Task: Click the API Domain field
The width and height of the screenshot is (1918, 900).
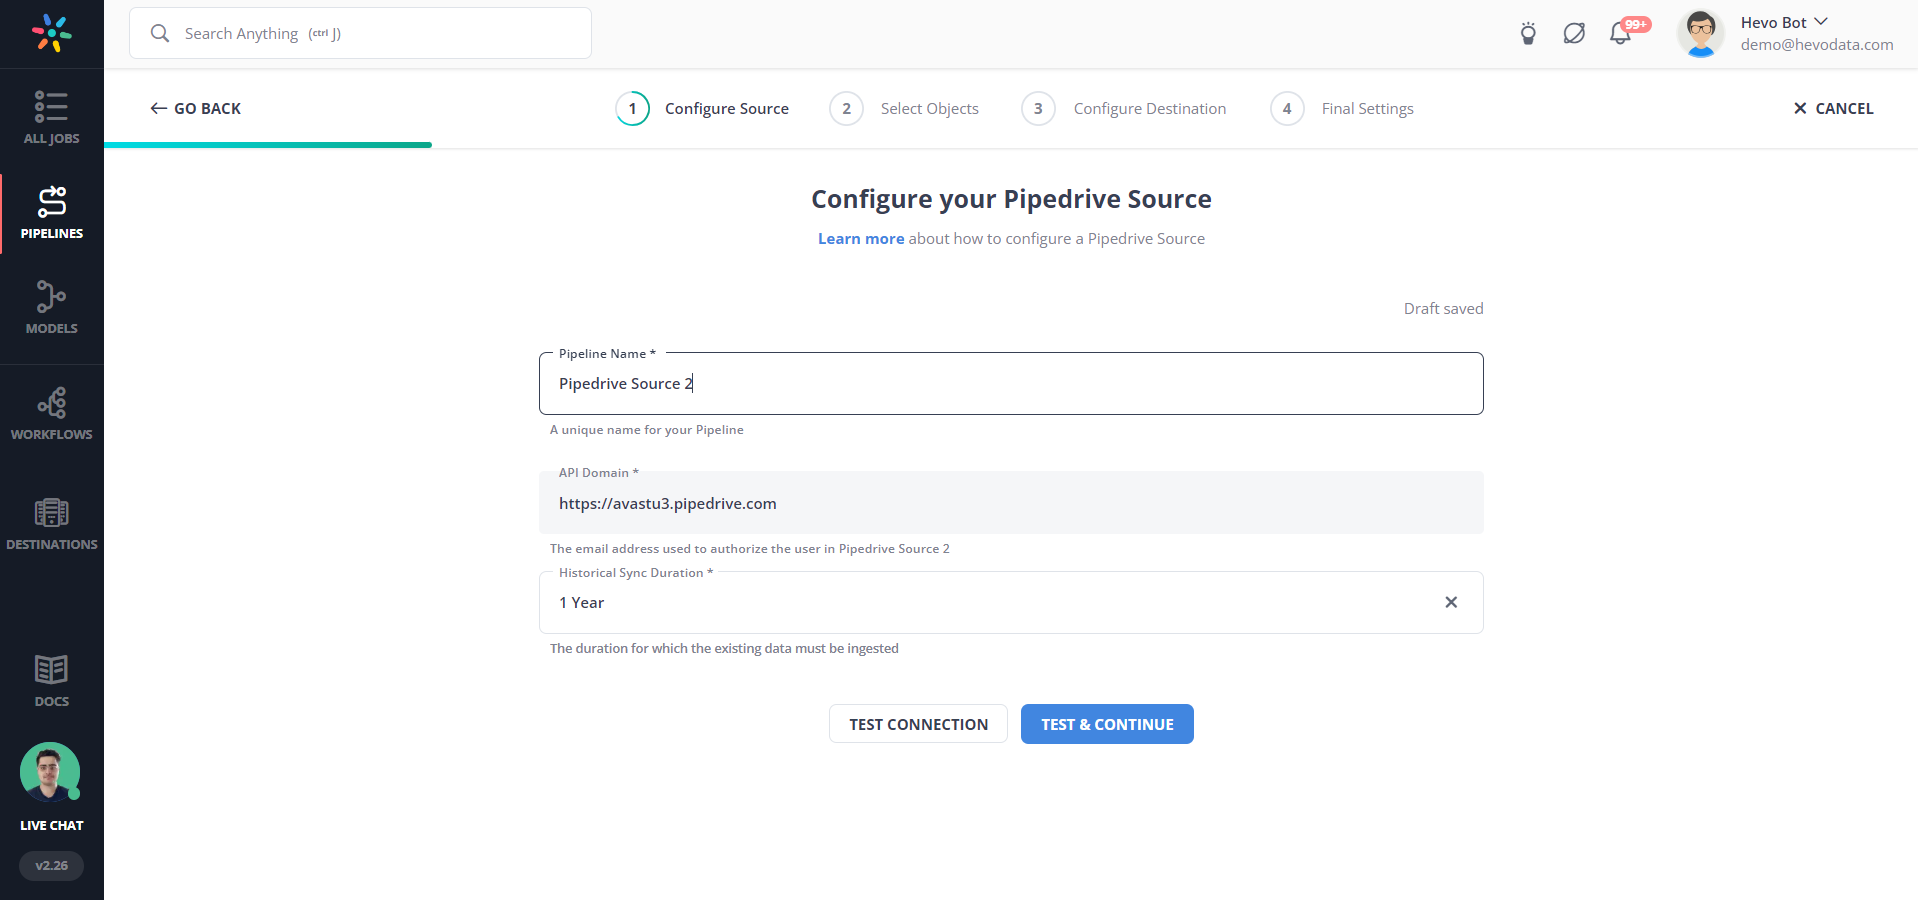Action: point(1011,503)
